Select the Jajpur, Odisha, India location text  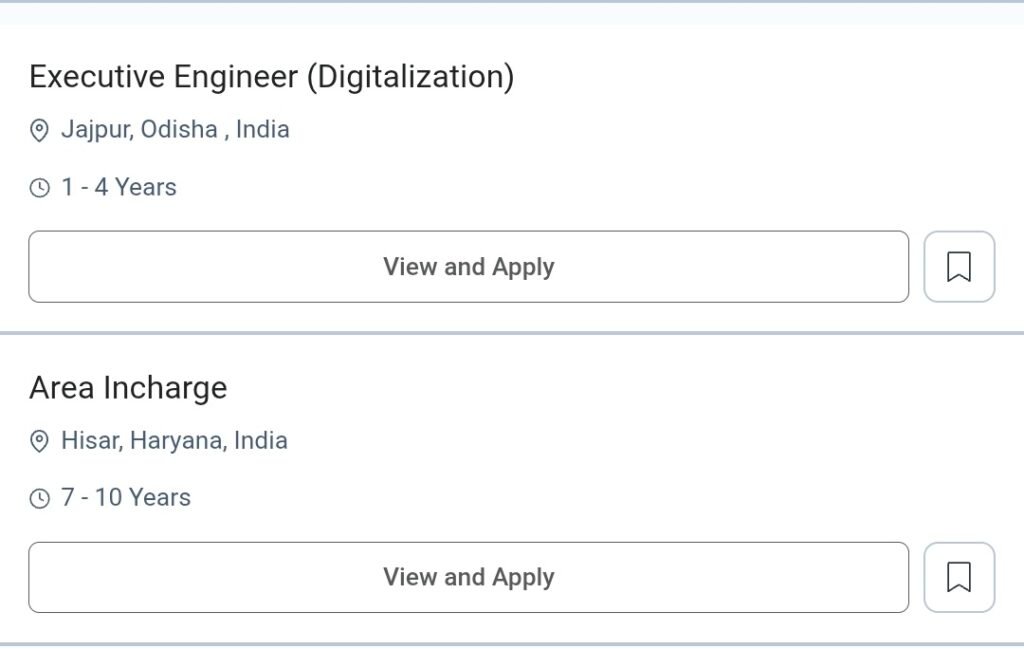(x=175, y=130)
